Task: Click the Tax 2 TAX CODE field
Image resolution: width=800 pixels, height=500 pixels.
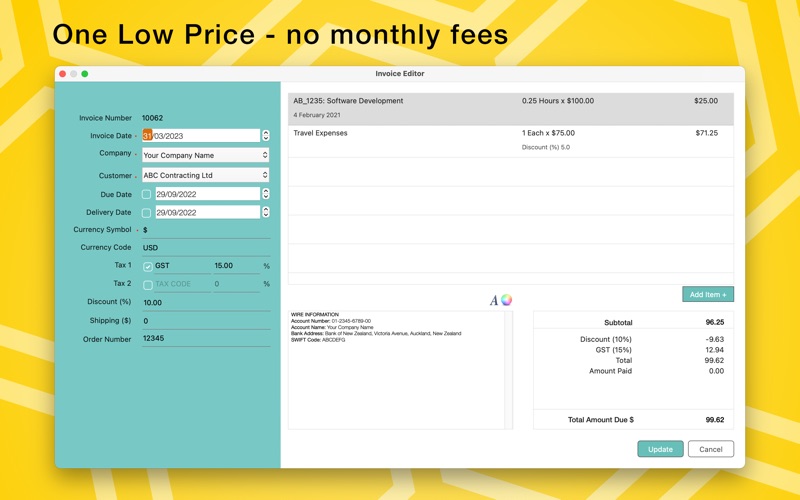Action: 182,284
